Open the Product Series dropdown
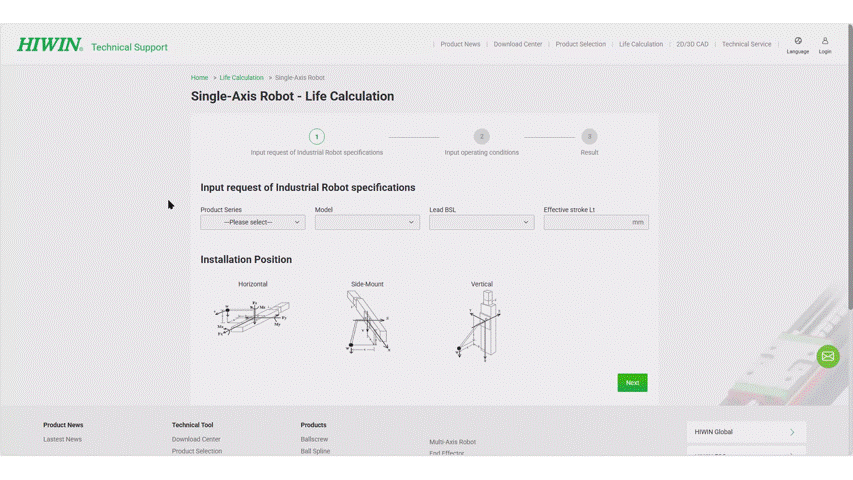Image resolution: width=853 pixels, height=480 pixels. (252, 222)
